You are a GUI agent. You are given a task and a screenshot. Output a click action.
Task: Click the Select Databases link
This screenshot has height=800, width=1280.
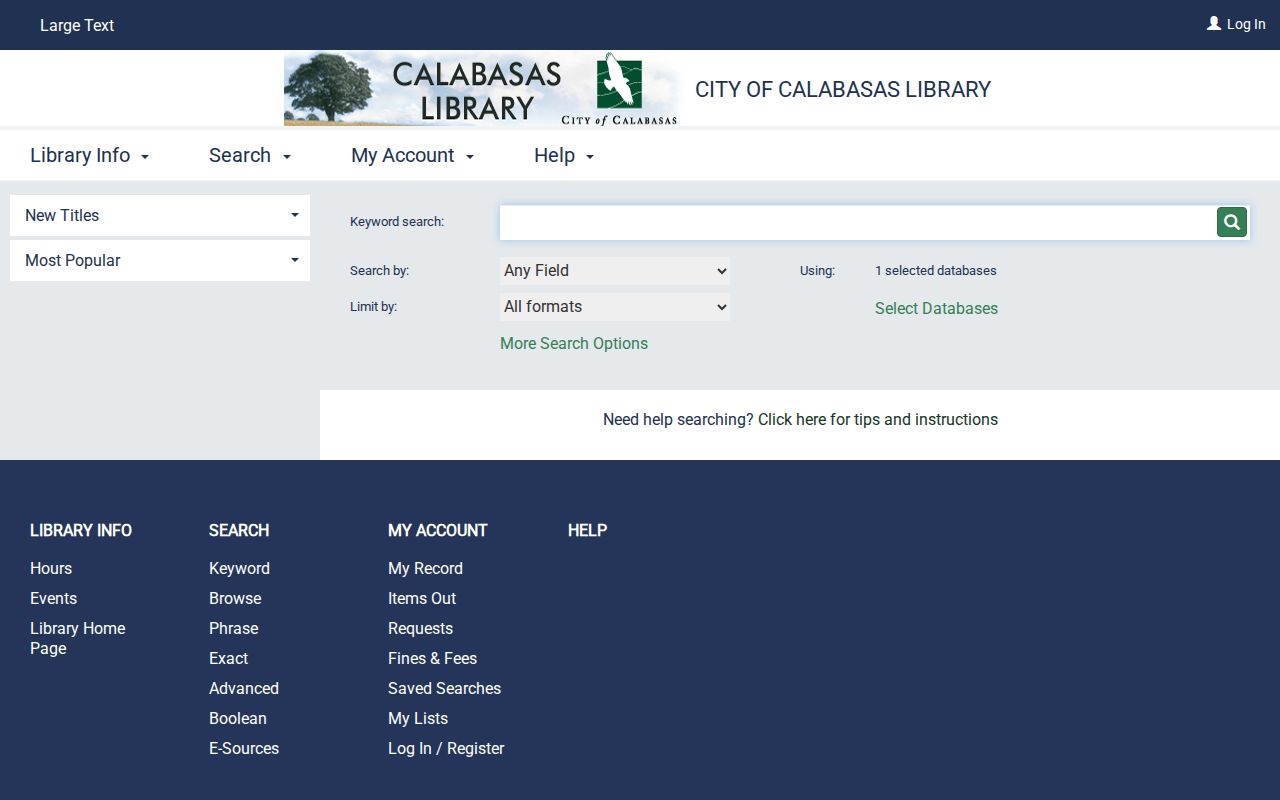936,308
